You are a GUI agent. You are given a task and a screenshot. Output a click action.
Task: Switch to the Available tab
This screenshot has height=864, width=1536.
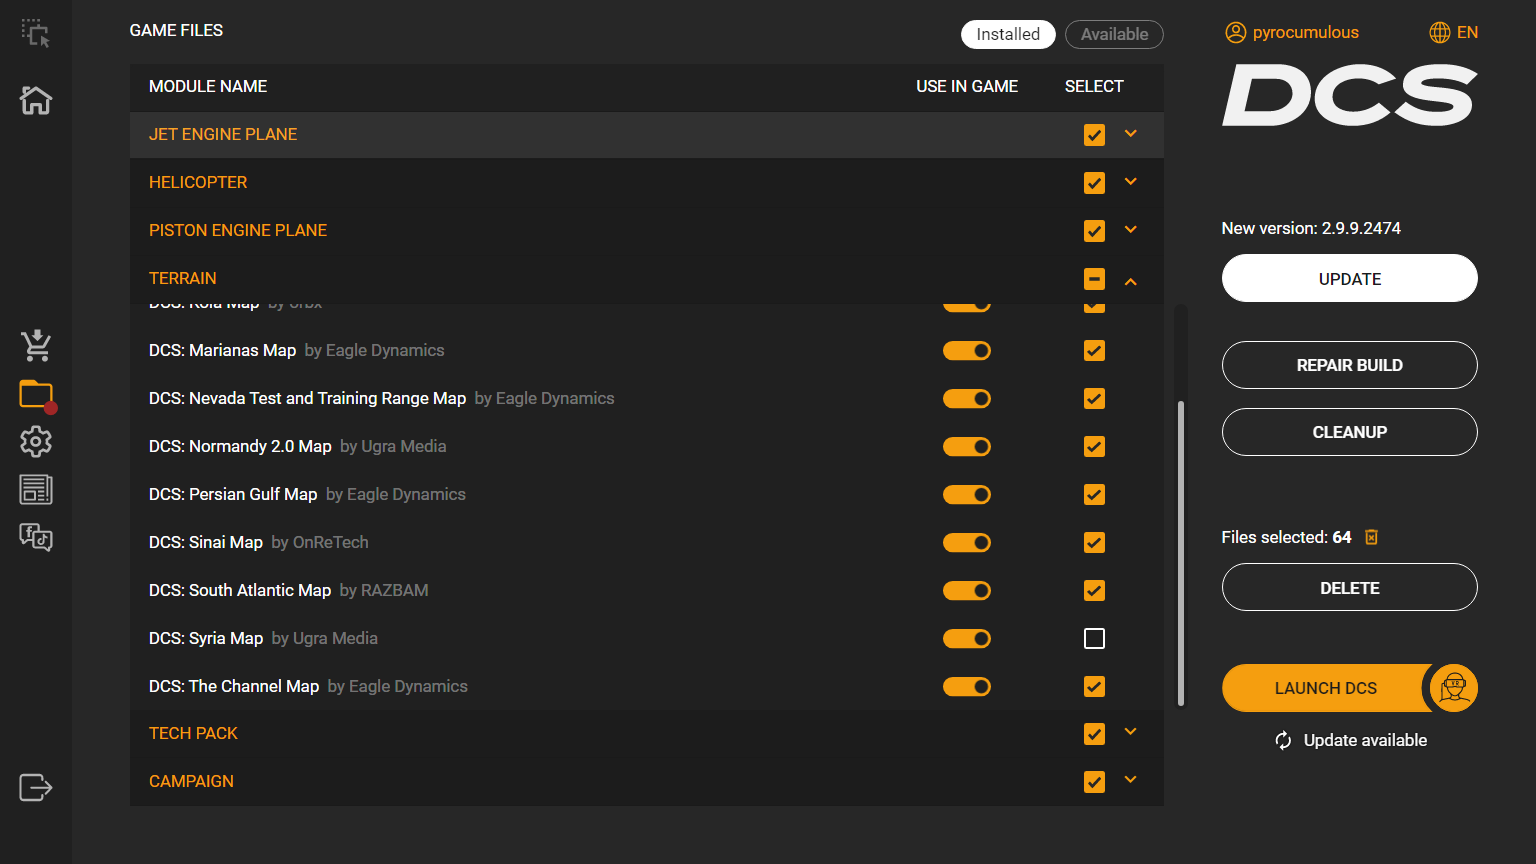[x=1114, y=34]
